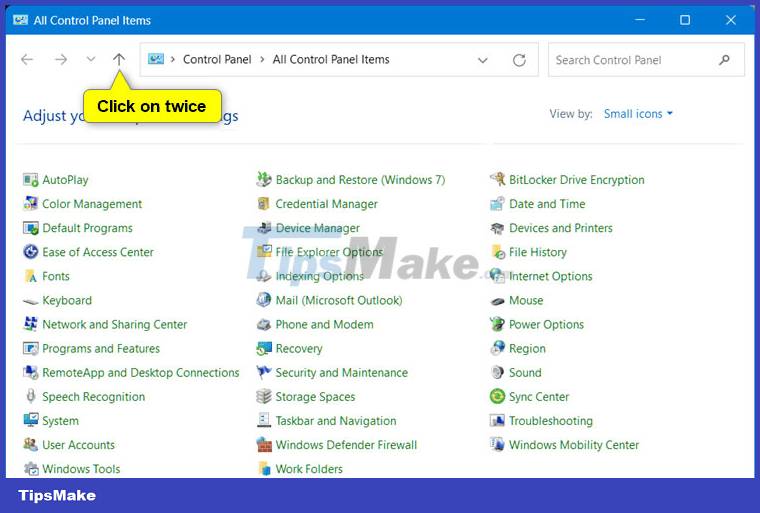
Task: Click the Fonts icon
Action: coord(31,276)
